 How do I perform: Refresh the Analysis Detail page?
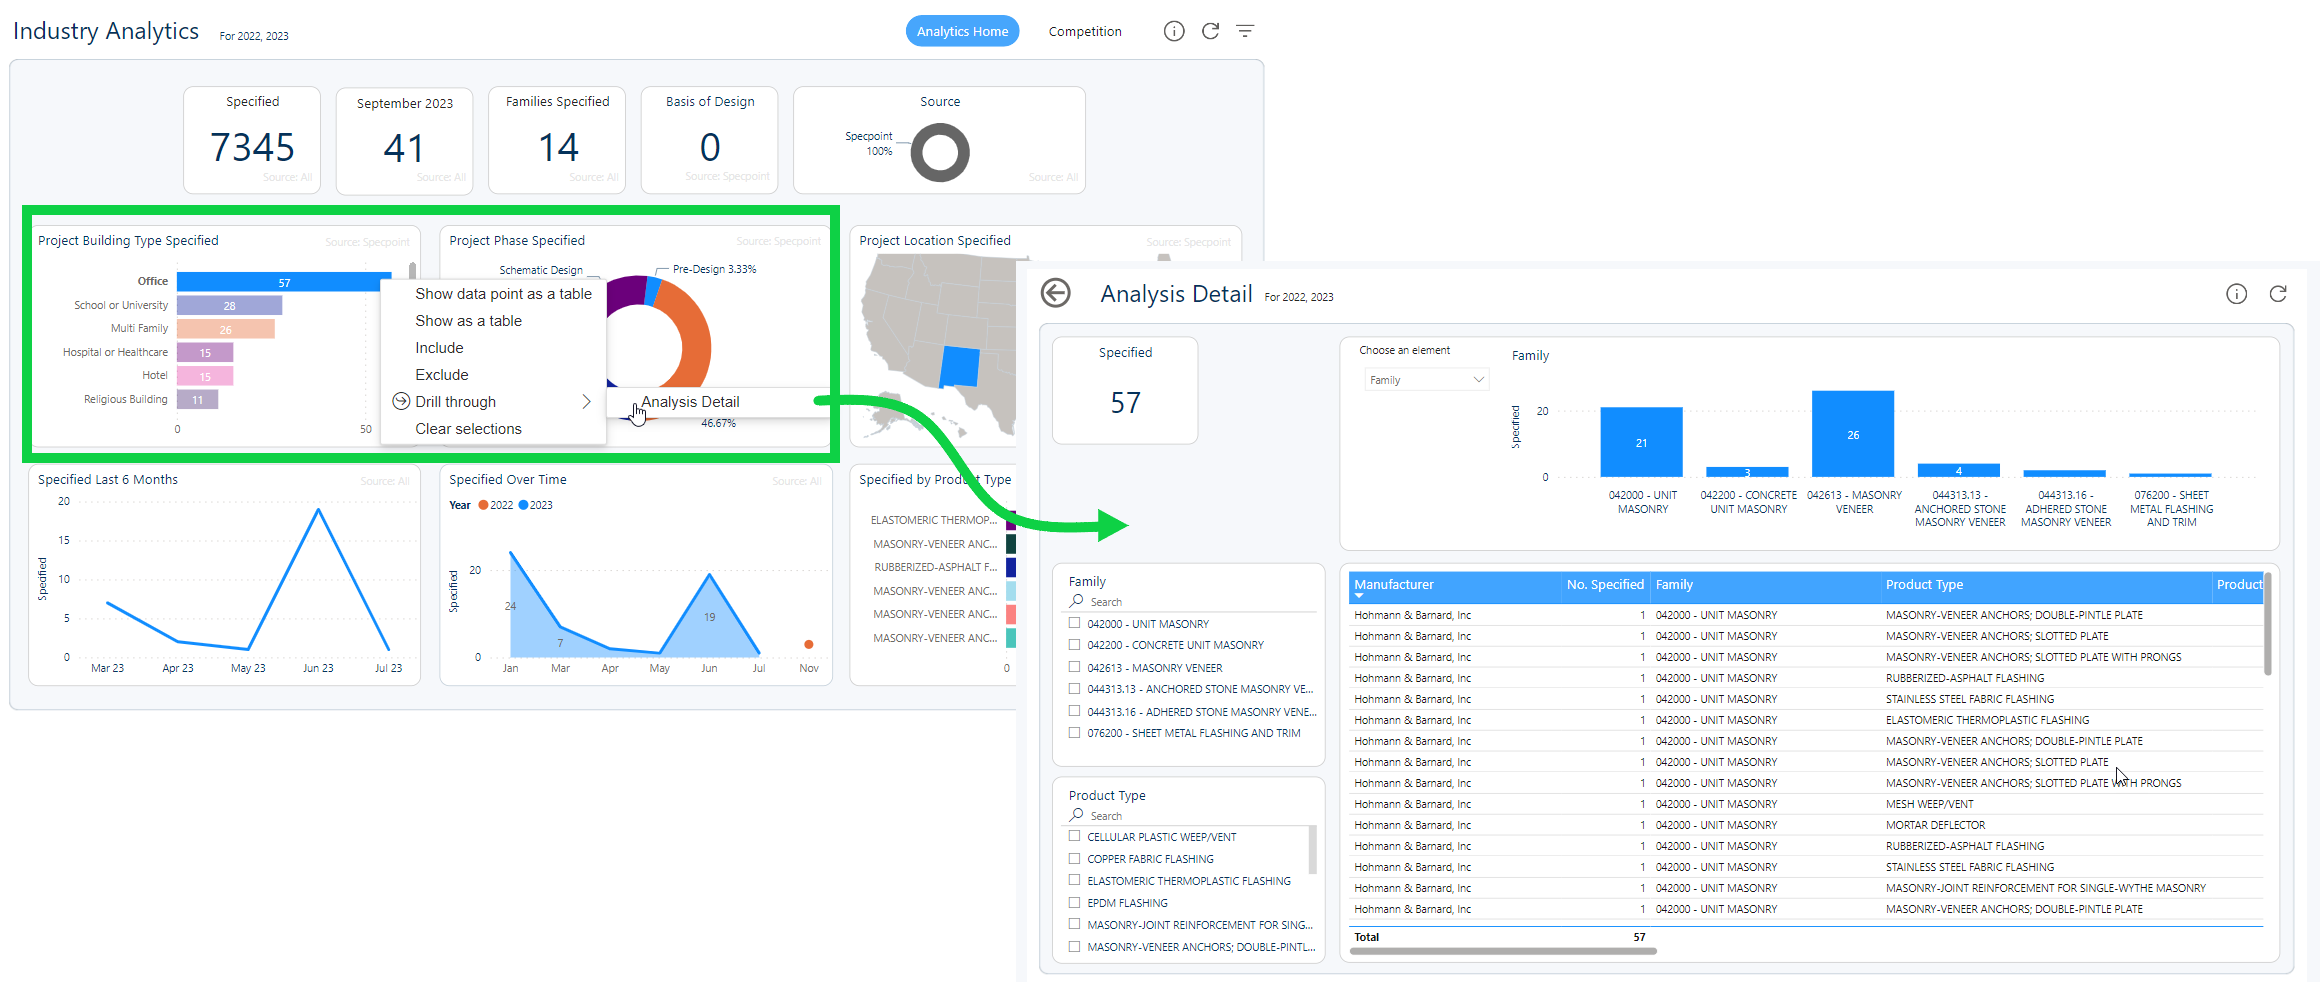pos(2278,294)
